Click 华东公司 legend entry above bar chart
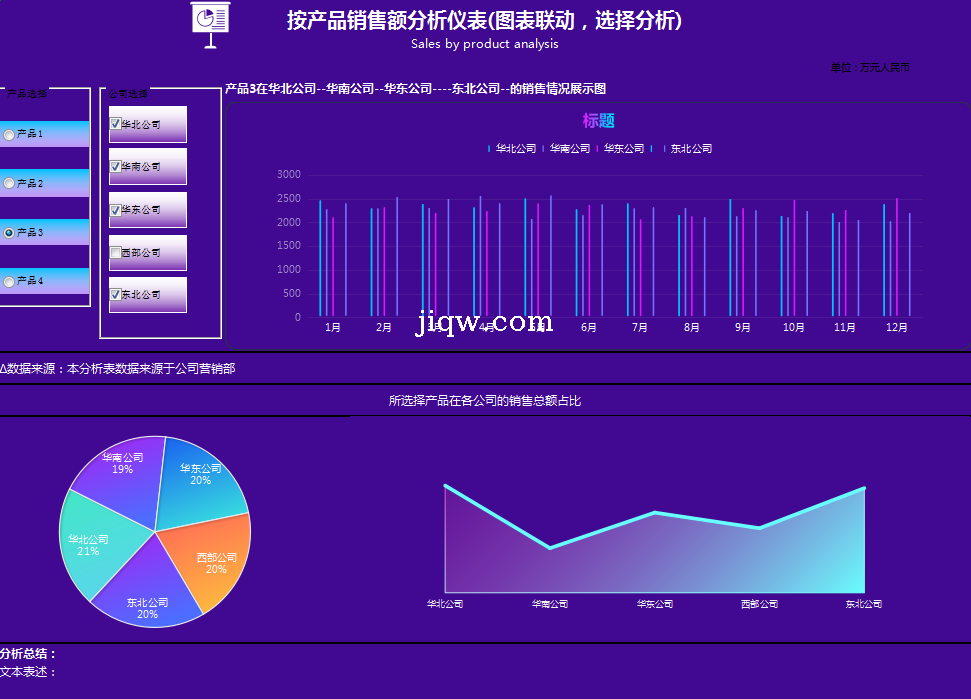The height and width of the screenshot is (699, 971). pyautogui.click(x=622, y=149)
